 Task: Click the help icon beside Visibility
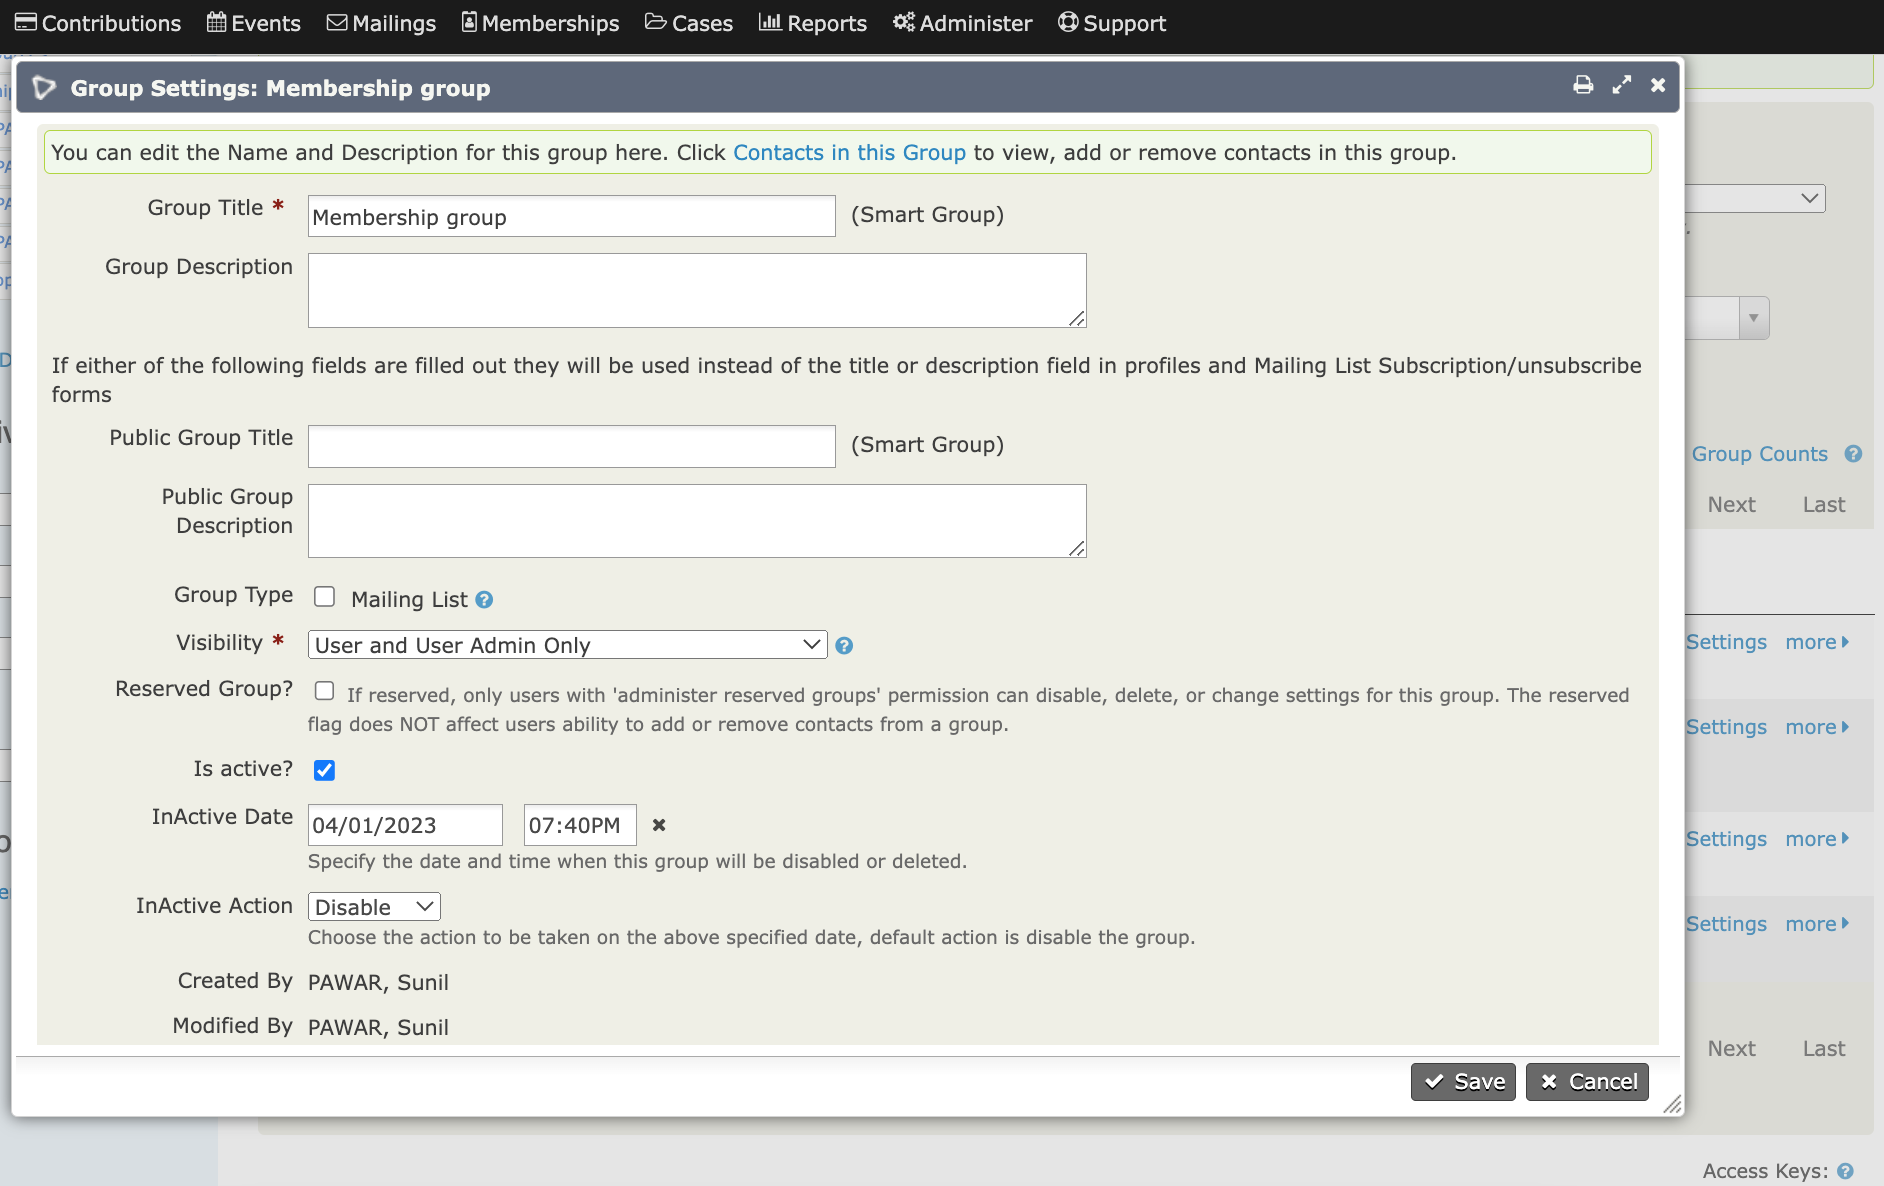click(x=845, y=646)
